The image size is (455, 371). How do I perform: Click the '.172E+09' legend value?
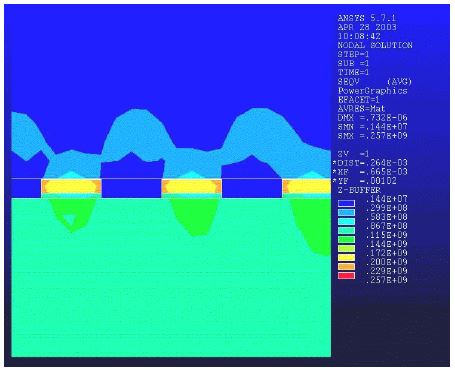(x=386, y=253)
